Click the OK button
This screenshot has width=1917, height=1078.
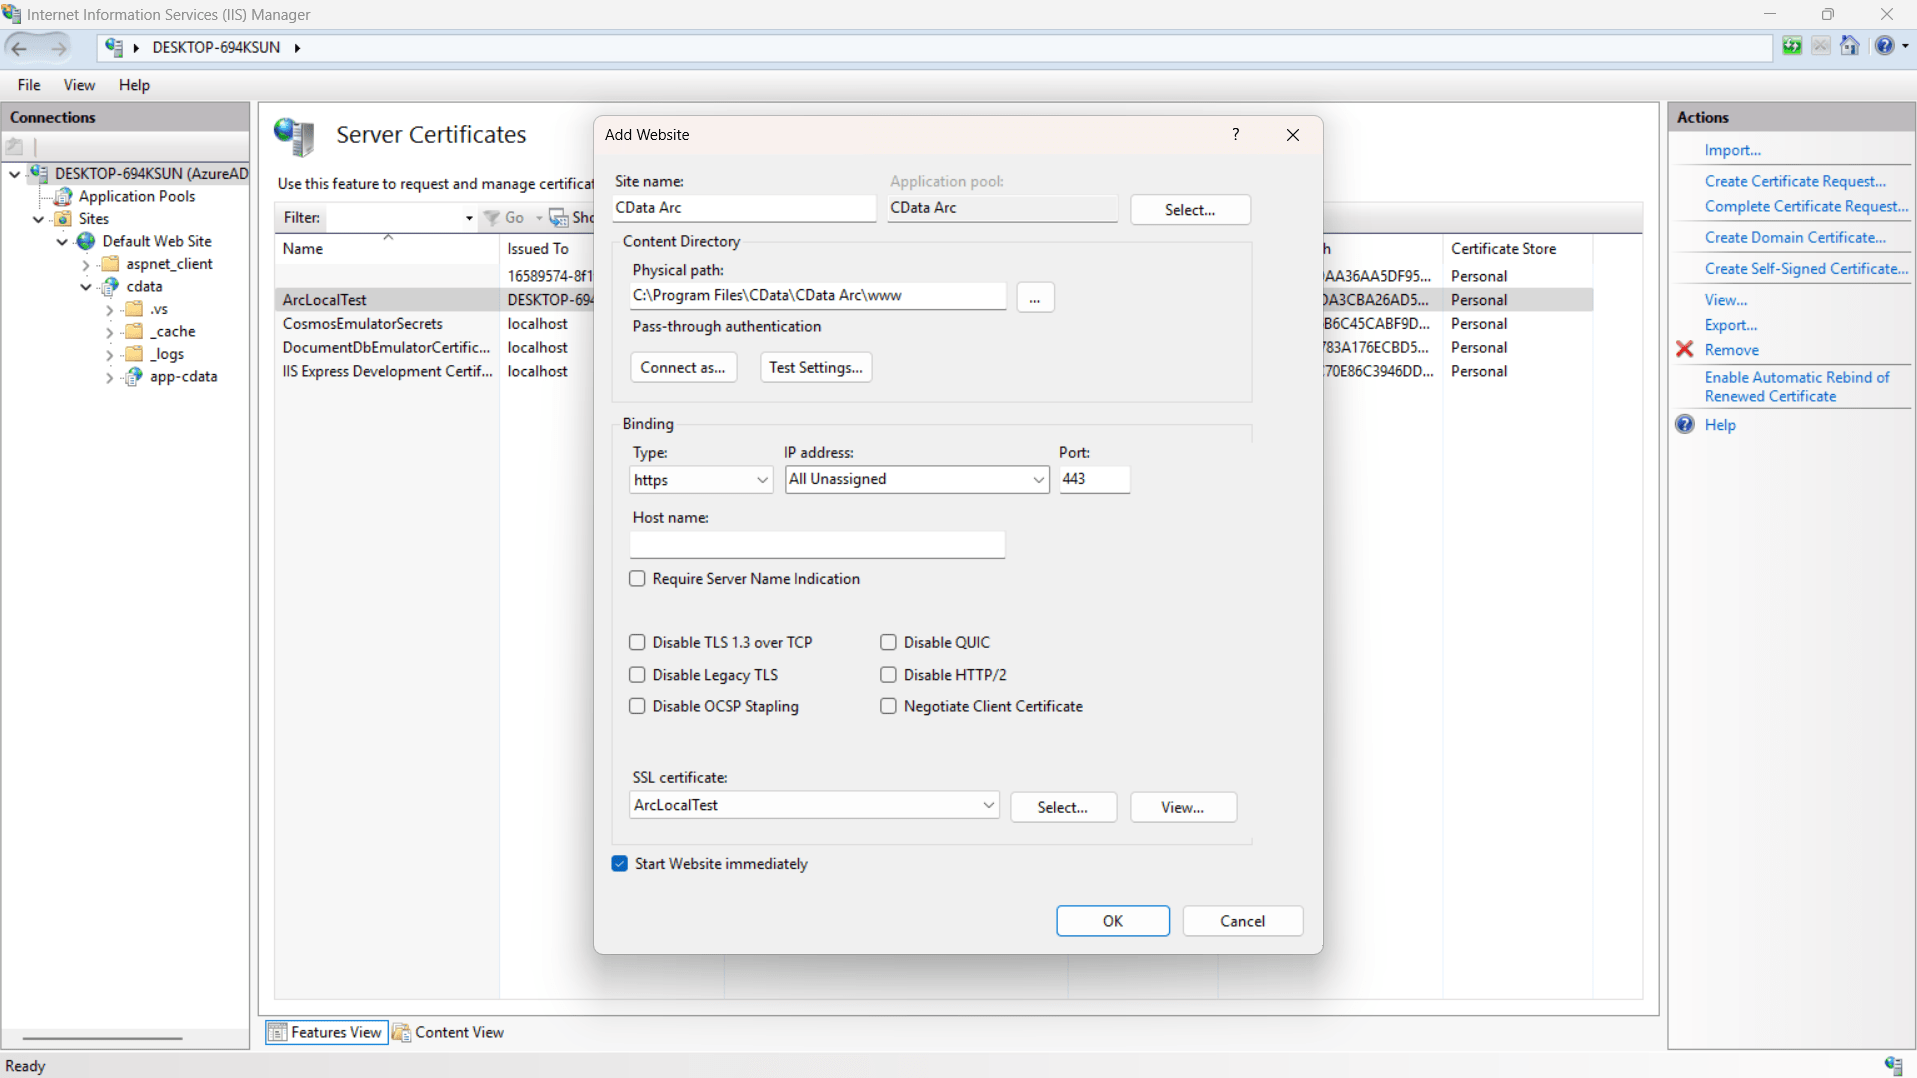tap(1112, 921)
